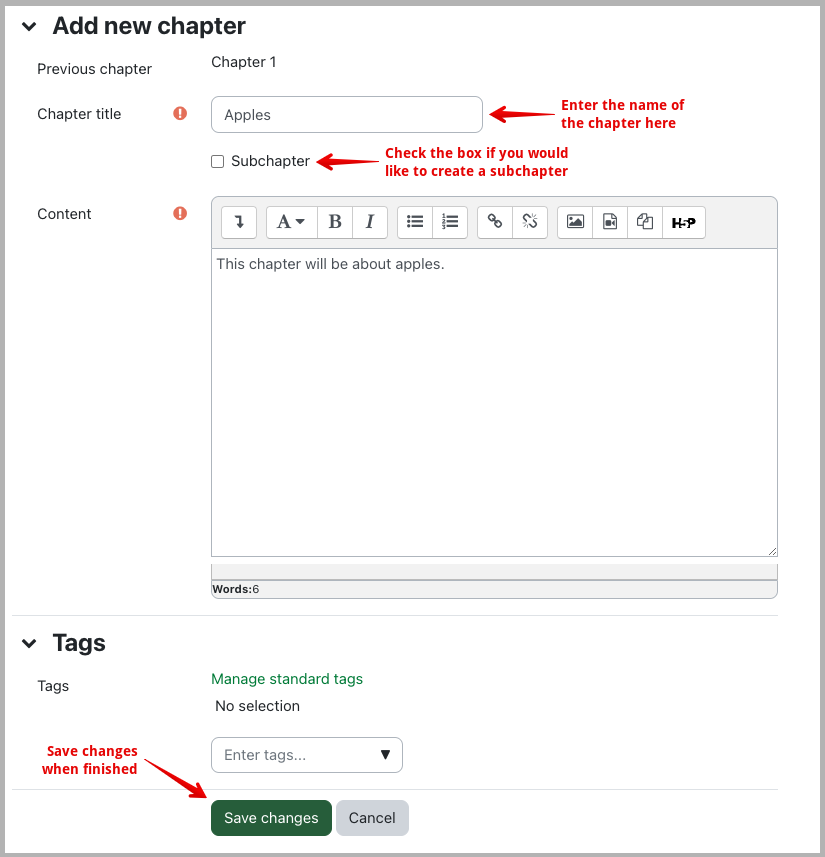Insert audio or video media file
The image size is (825, 857).
(x=610, y=222)
